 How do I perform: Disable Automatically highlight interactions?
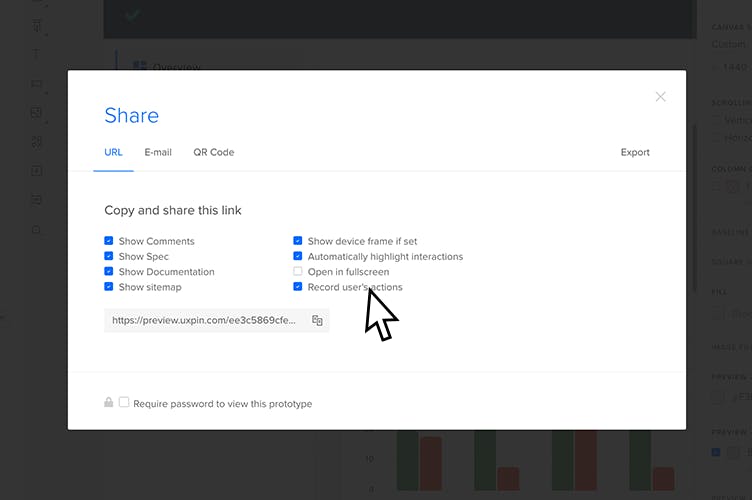pyautogui.click(x=298, y=256)
